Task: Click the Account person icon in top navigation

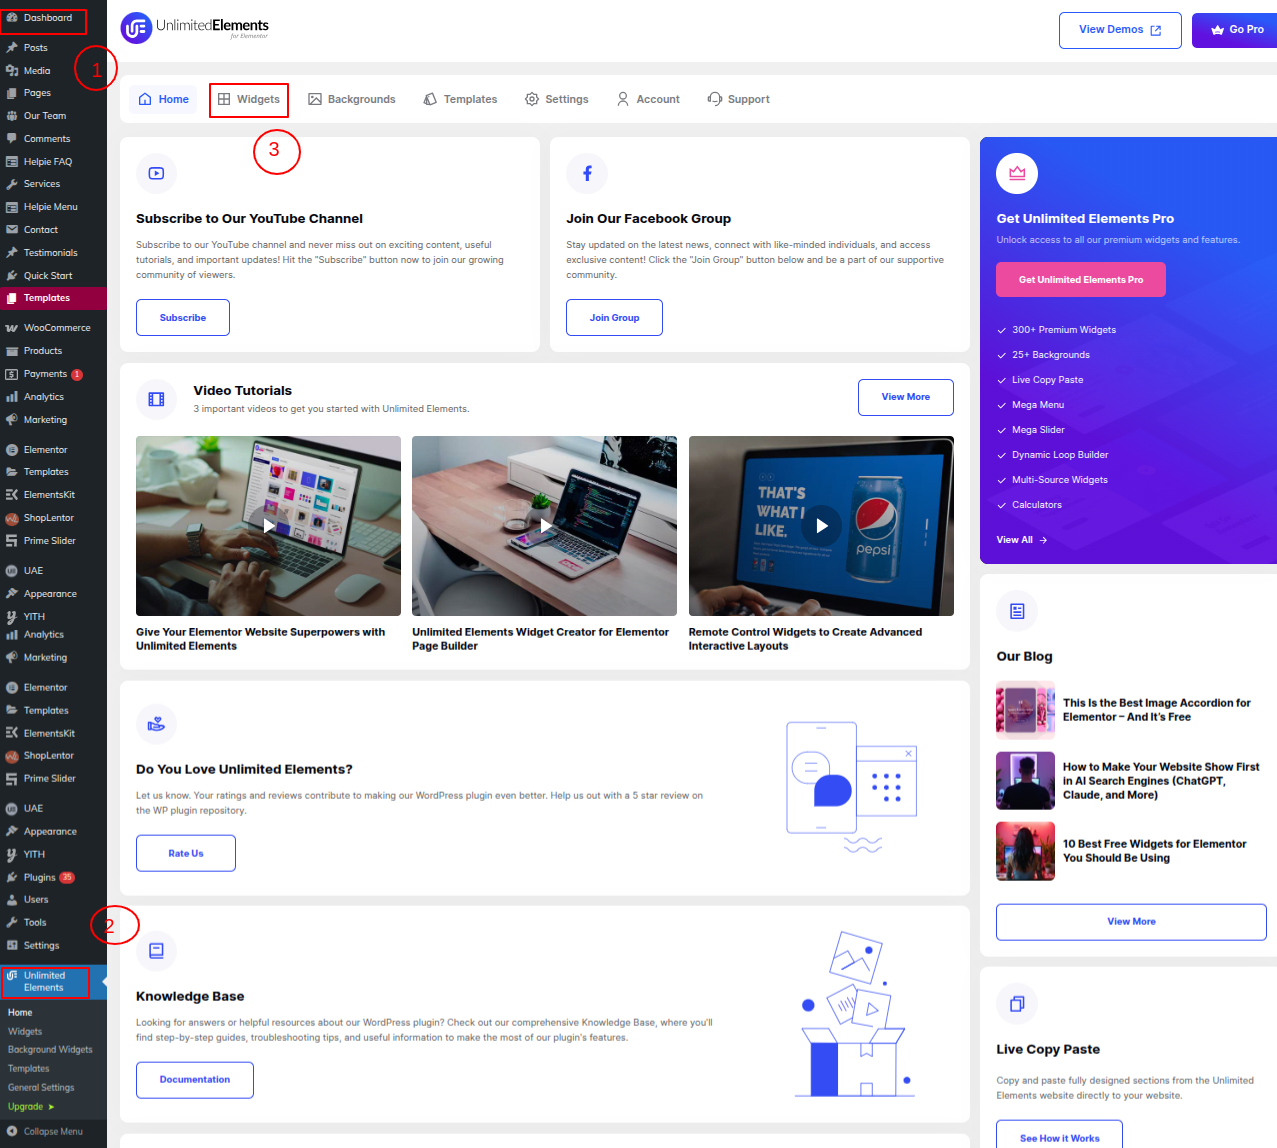Action: click(x=623, y=99)
